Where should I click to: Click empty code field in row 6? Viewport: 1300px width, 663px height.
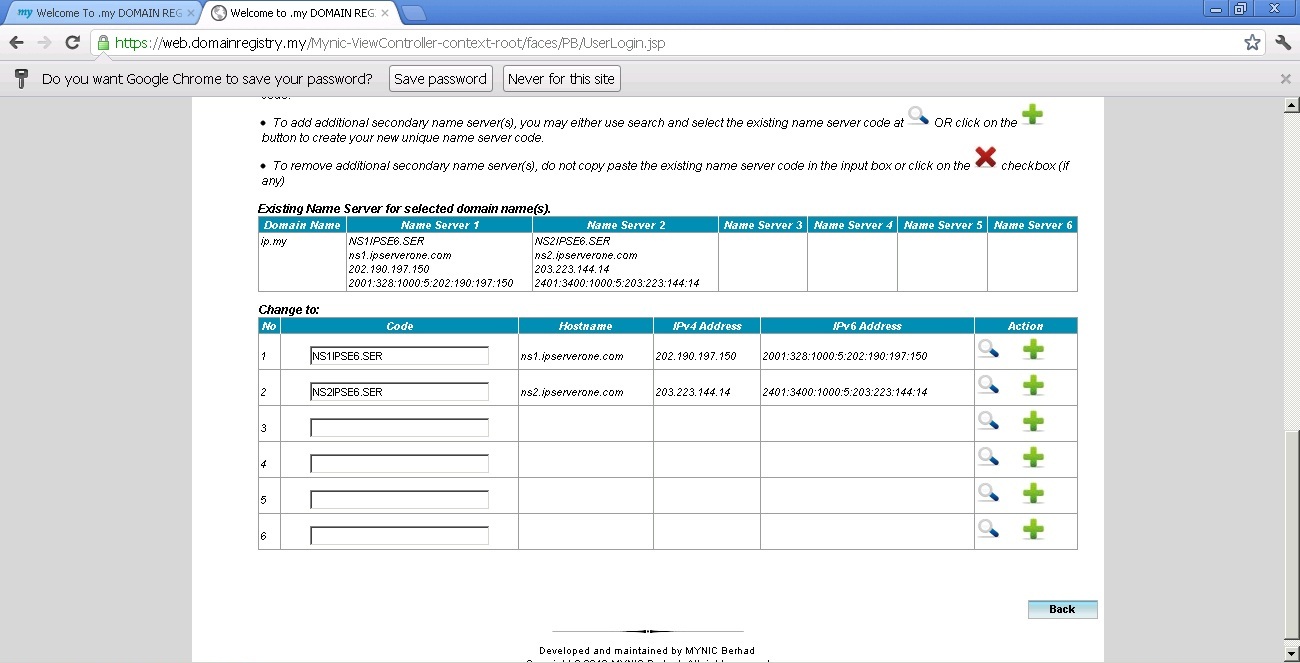(399, 536)
